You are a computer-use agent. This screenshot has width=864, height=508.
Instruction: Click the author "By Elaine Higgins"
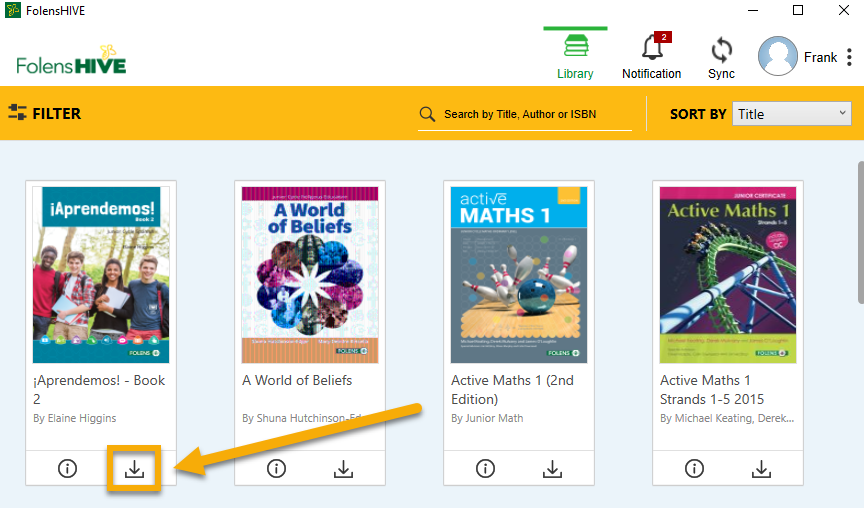tap(74, 418)
